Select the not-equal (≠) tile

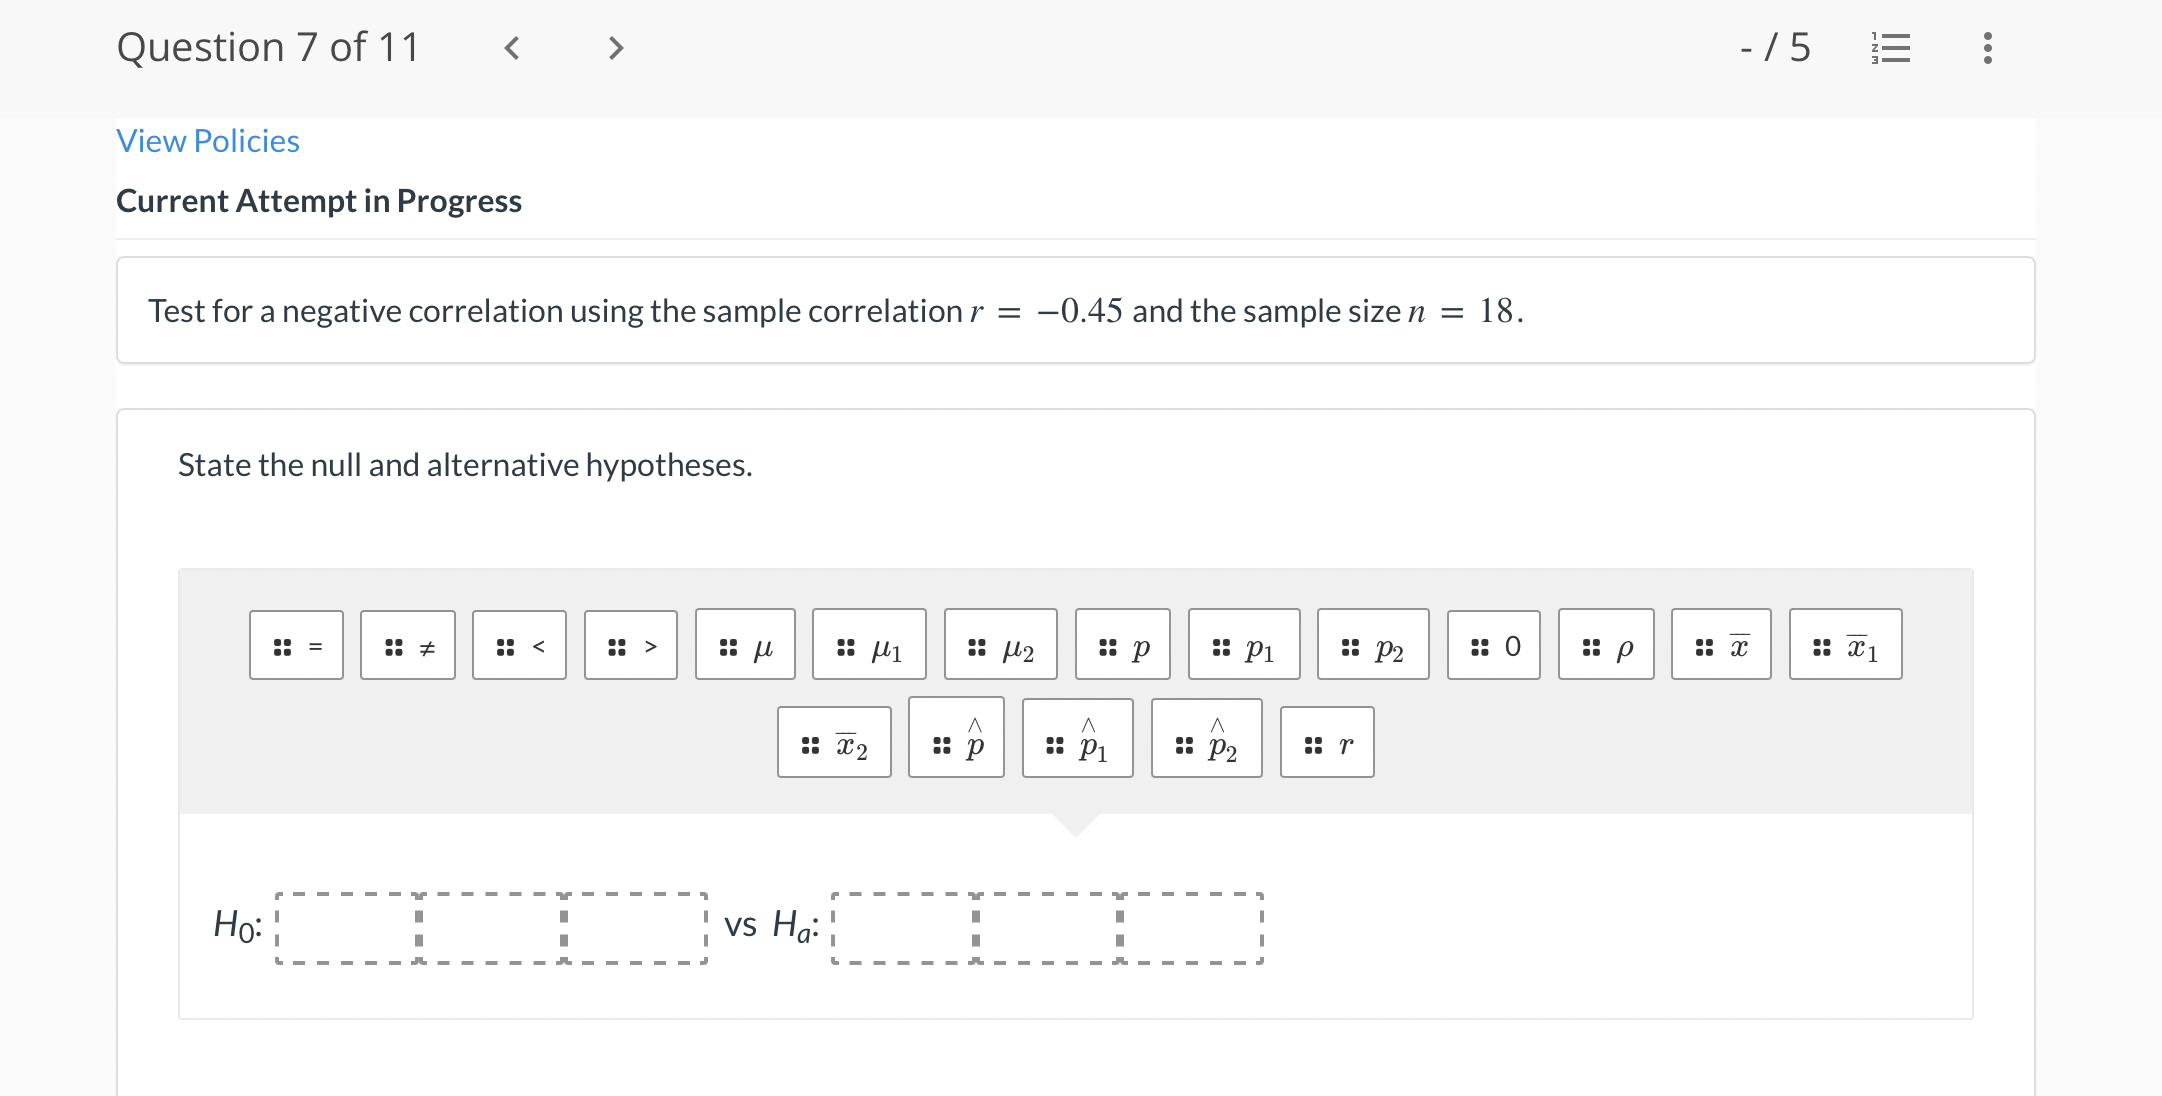point(407,645)
